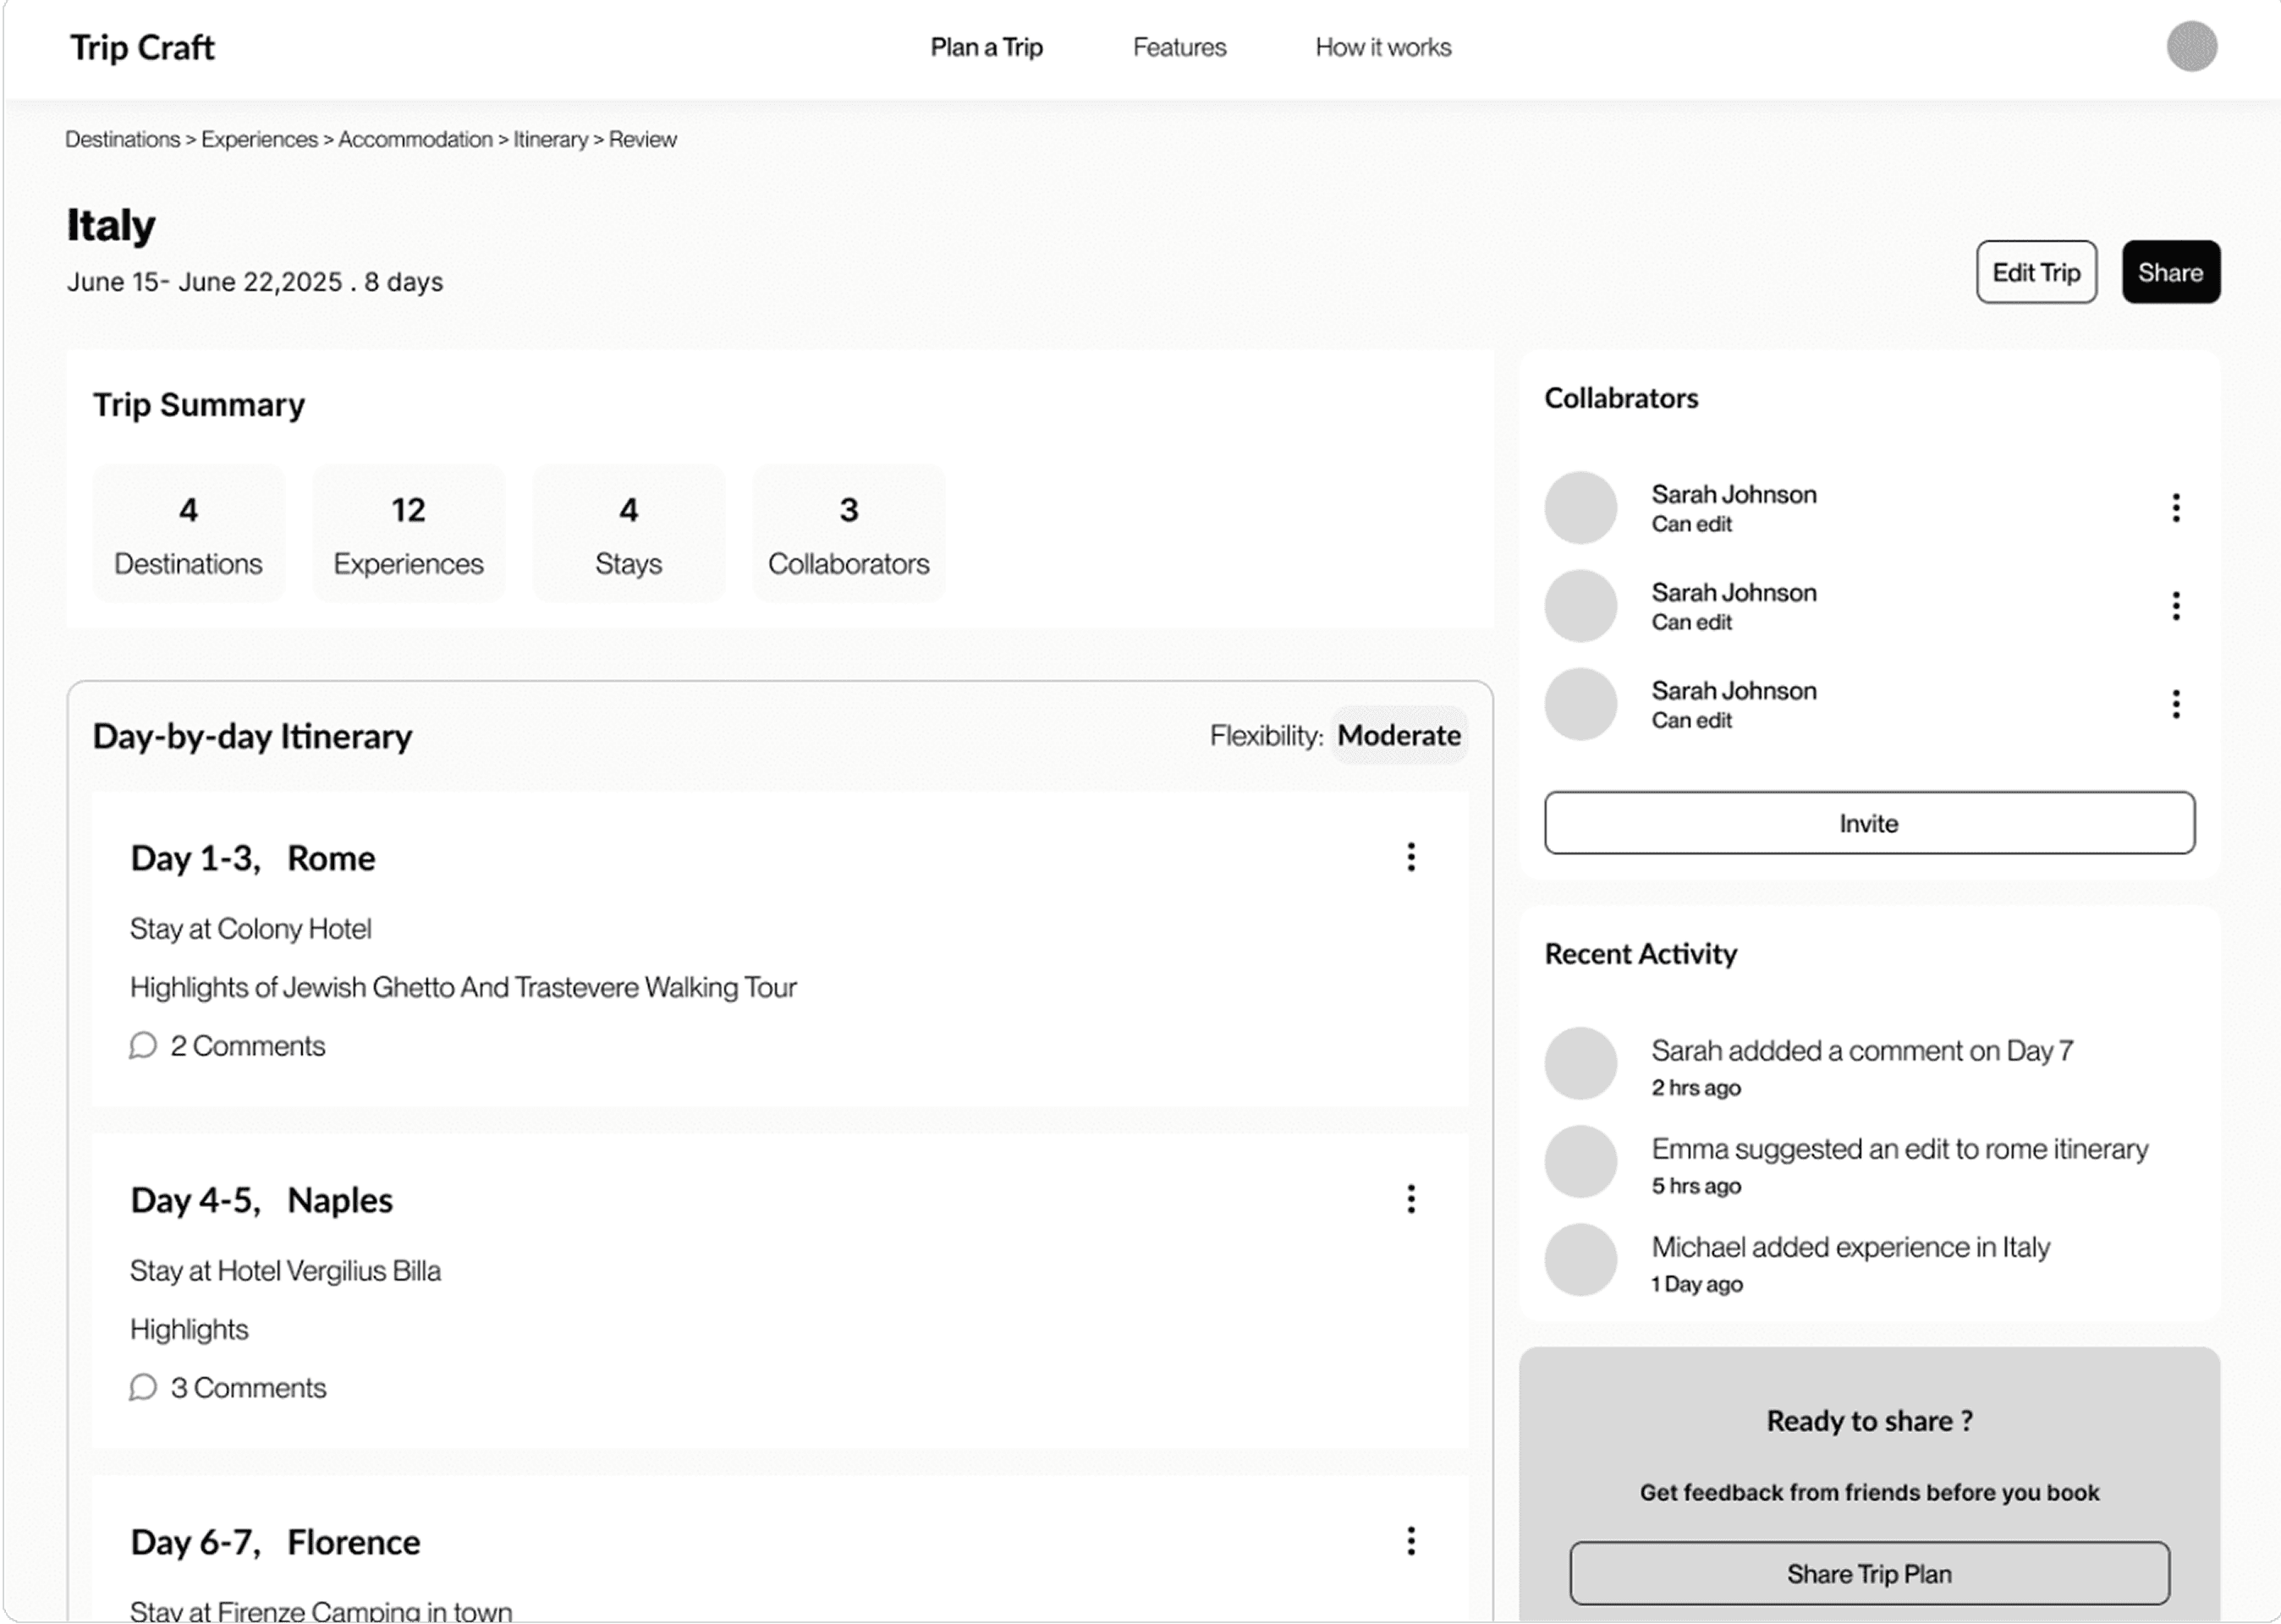Click the black Share button

(x=2170, y=272)
